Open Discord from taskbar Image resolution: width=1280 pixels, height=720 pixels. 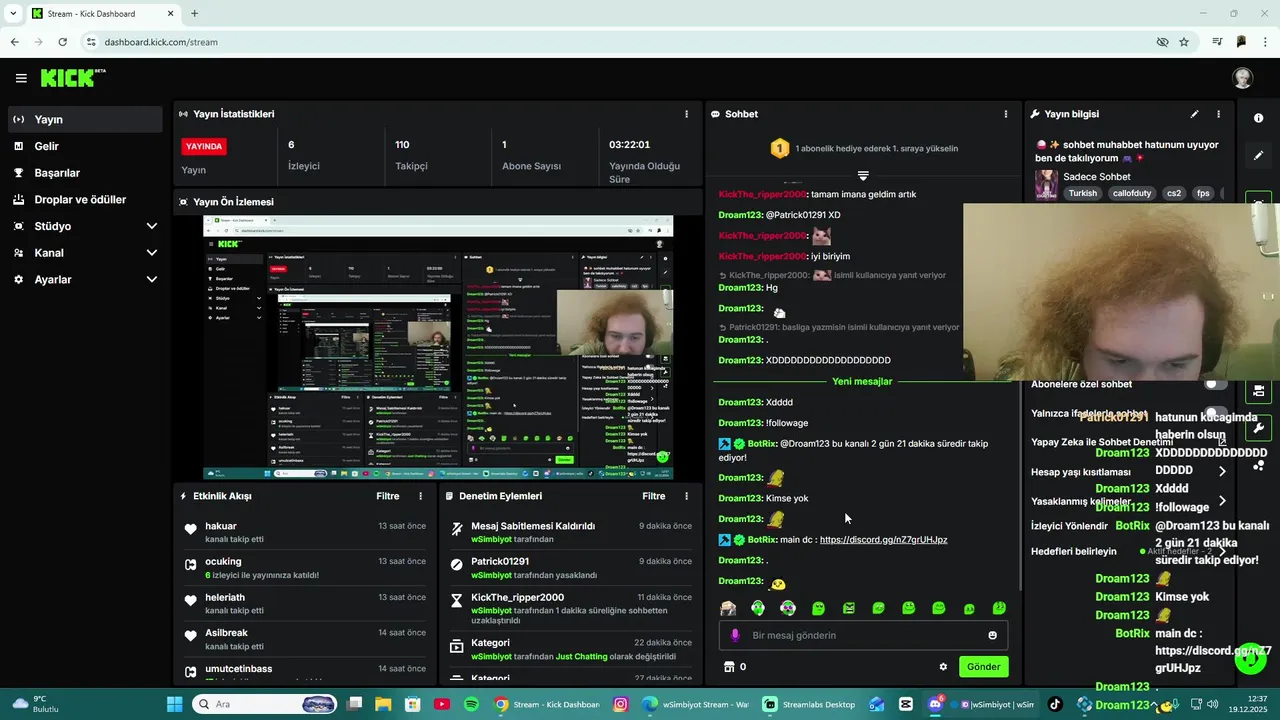(935, 704)
